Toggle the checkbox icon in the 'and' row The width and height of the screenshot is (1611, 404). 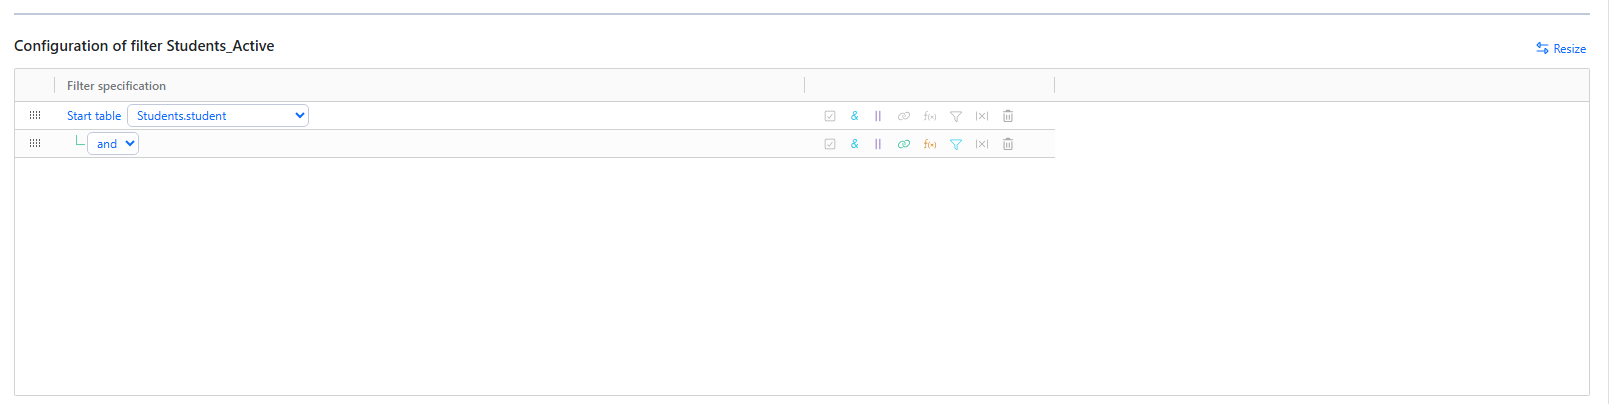[x=830, y=144]
